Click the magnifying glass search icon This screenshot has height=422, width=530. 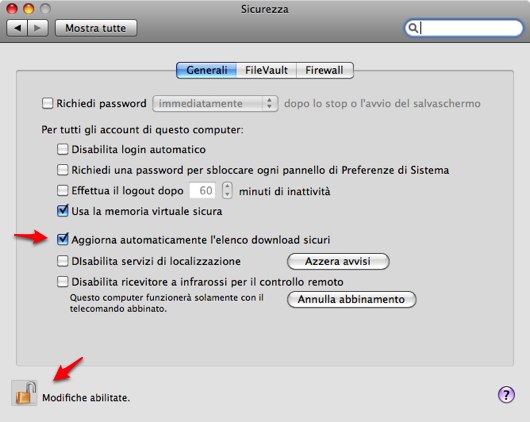(412, 28)
